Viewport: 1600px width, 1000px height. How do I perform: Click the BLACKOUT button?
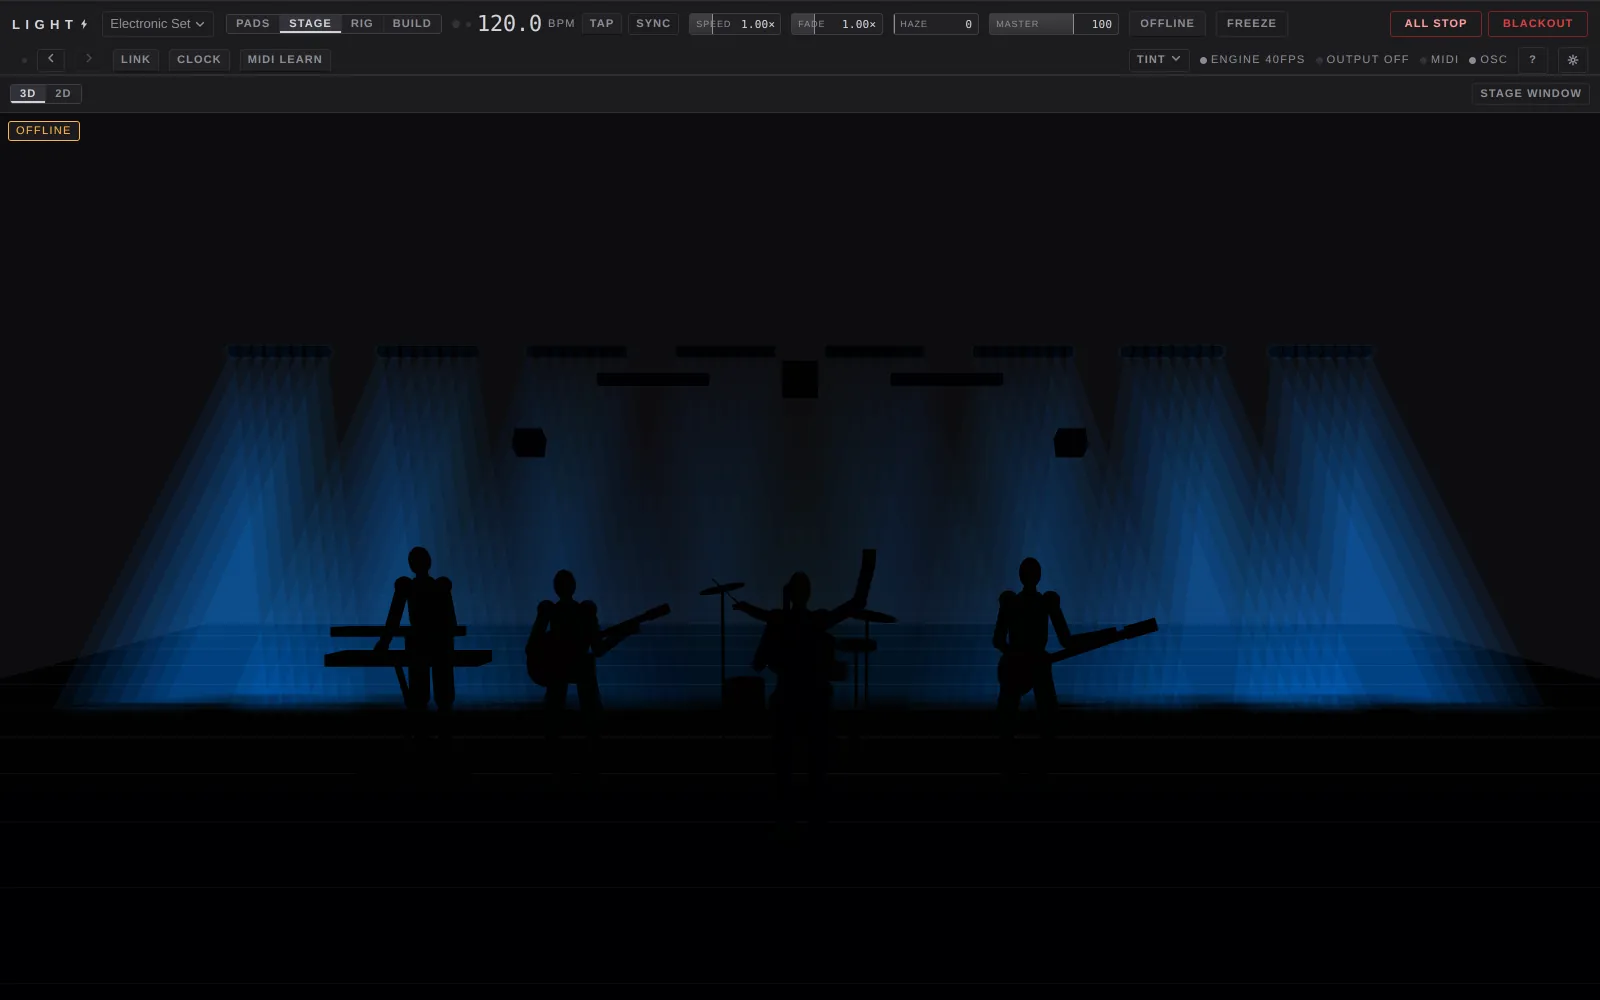point(1538,24)
